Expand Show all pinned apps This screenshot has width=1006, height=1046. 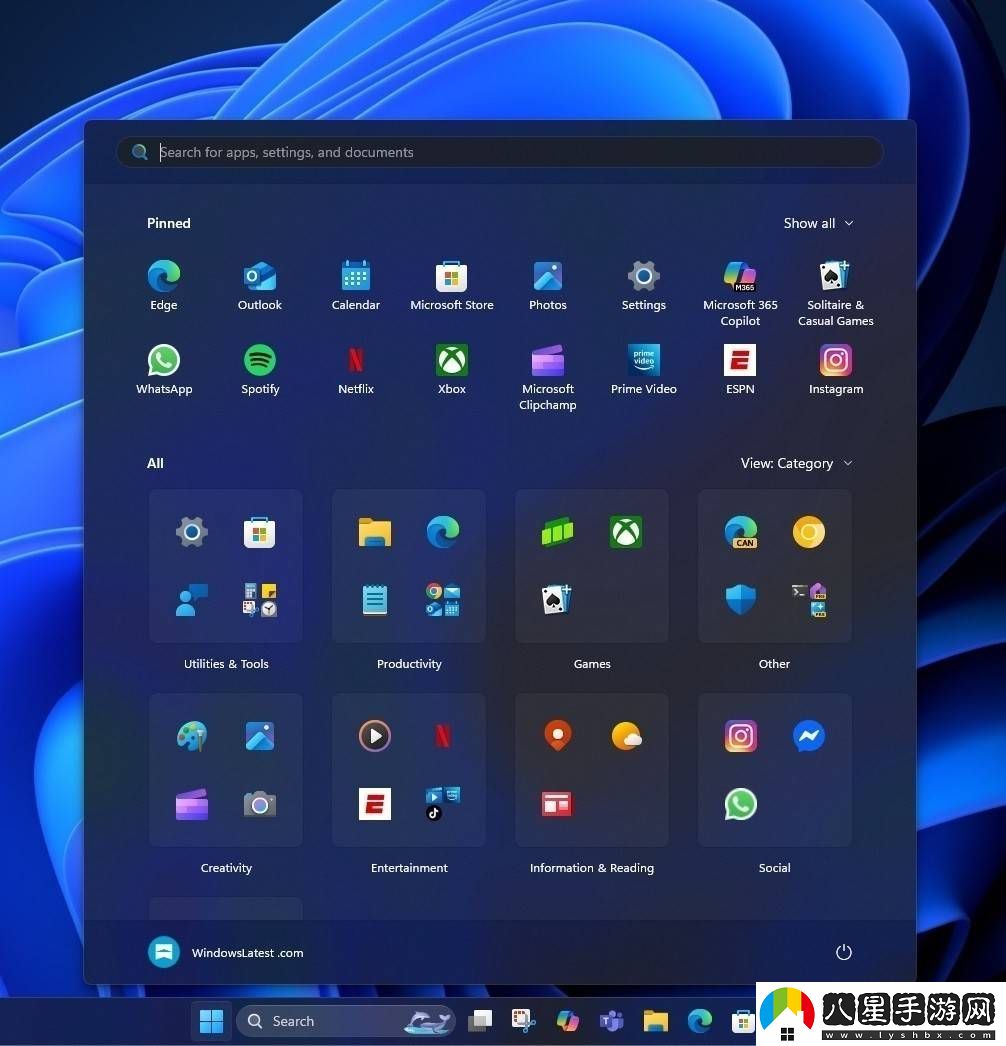click(x=818, y=223)
